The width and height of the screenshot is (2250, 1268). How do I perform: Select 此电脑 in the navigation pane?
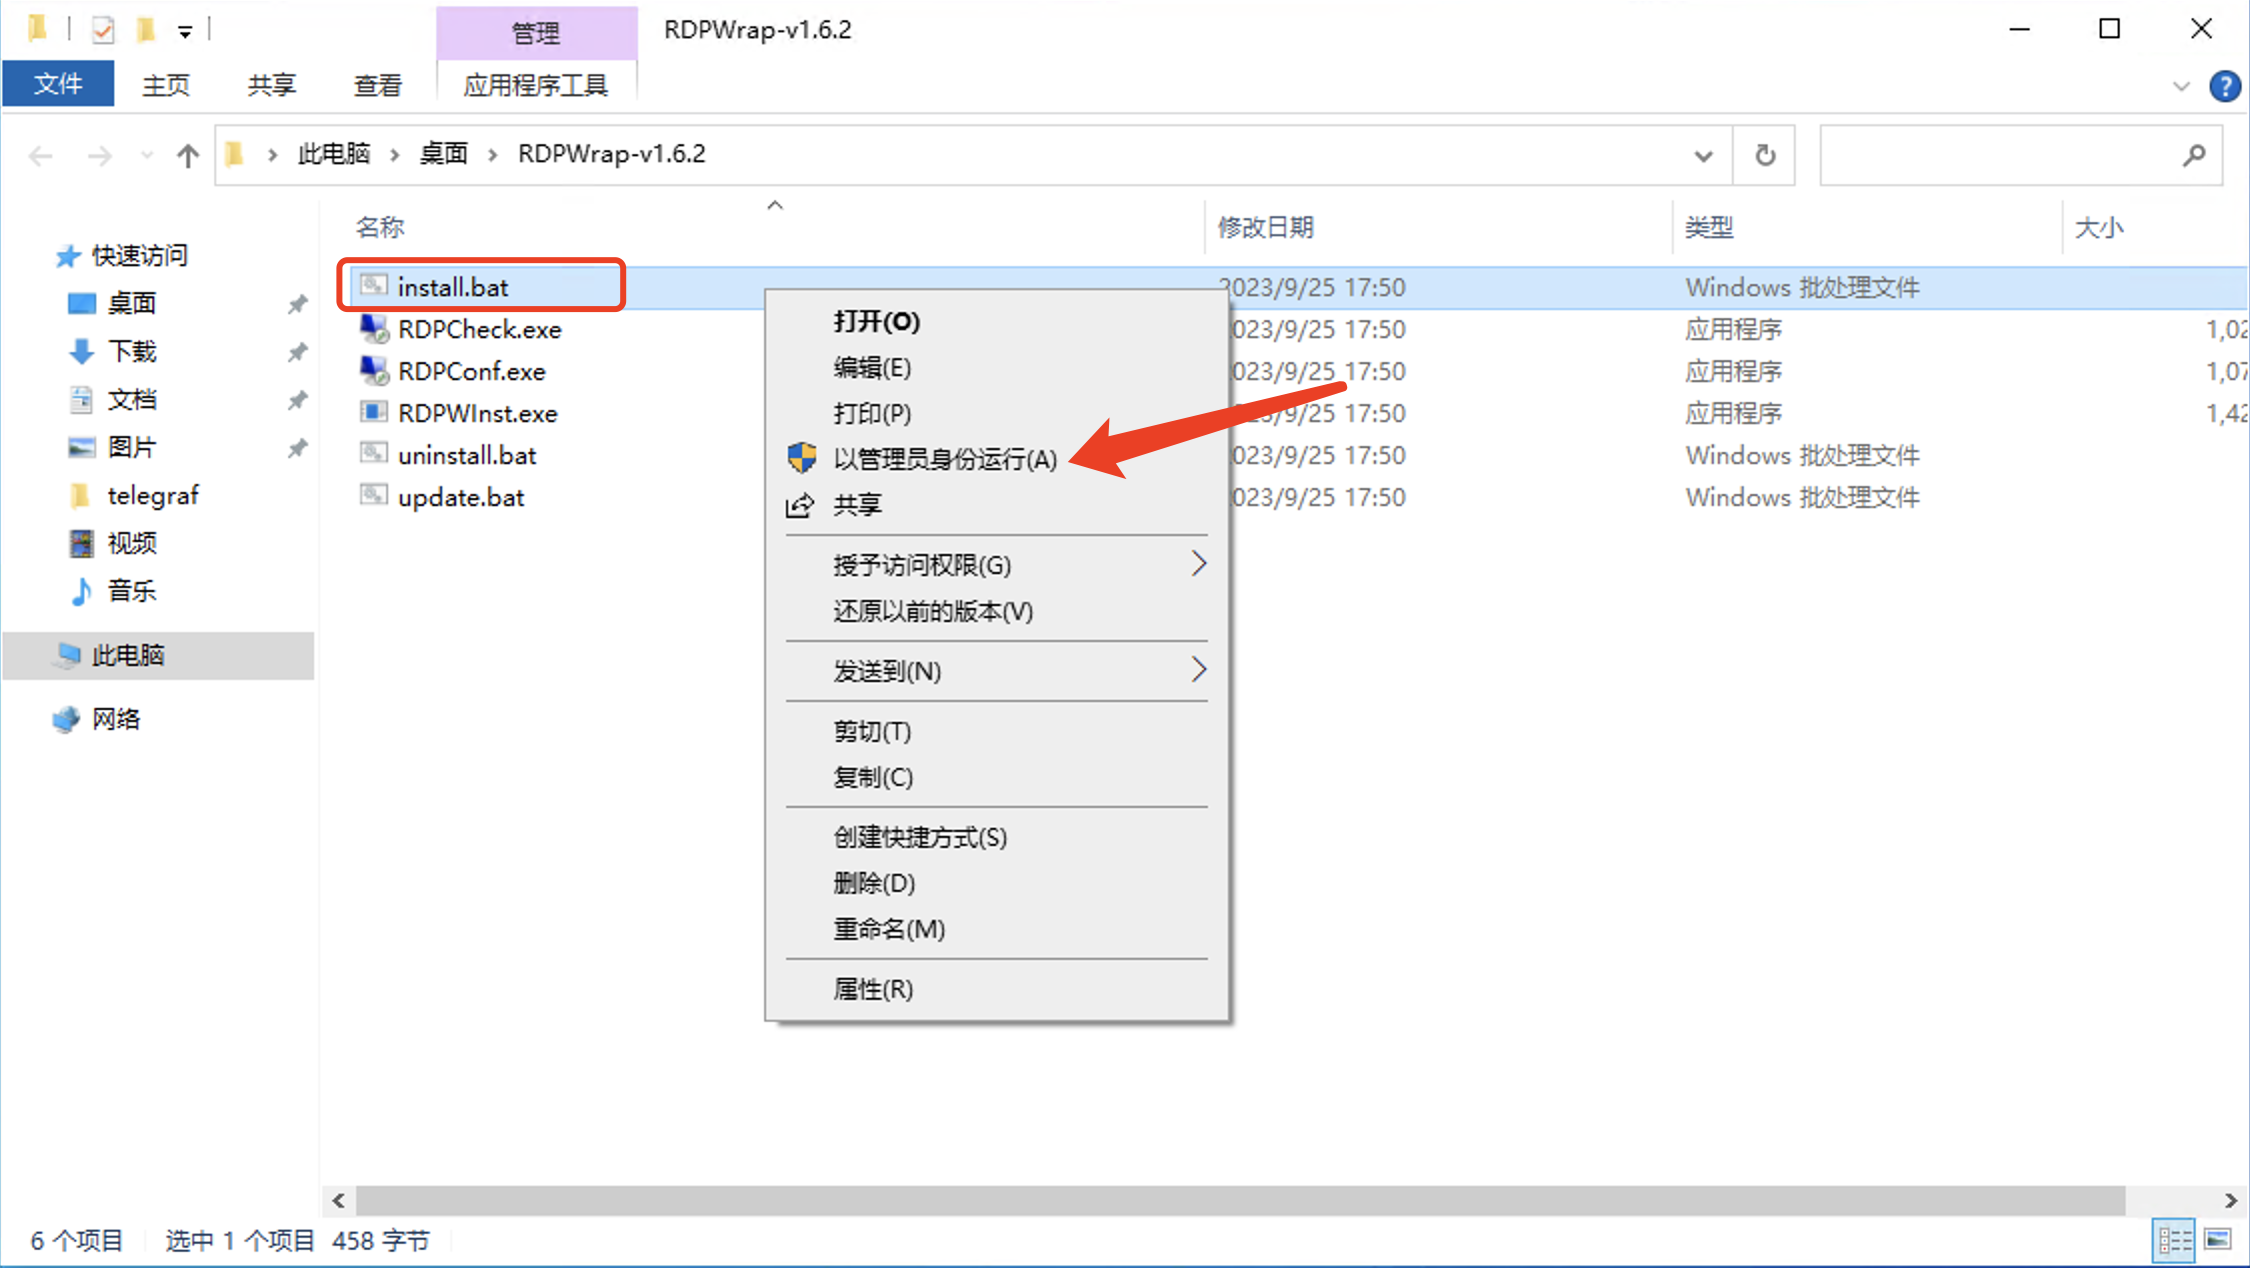point(128,655)
